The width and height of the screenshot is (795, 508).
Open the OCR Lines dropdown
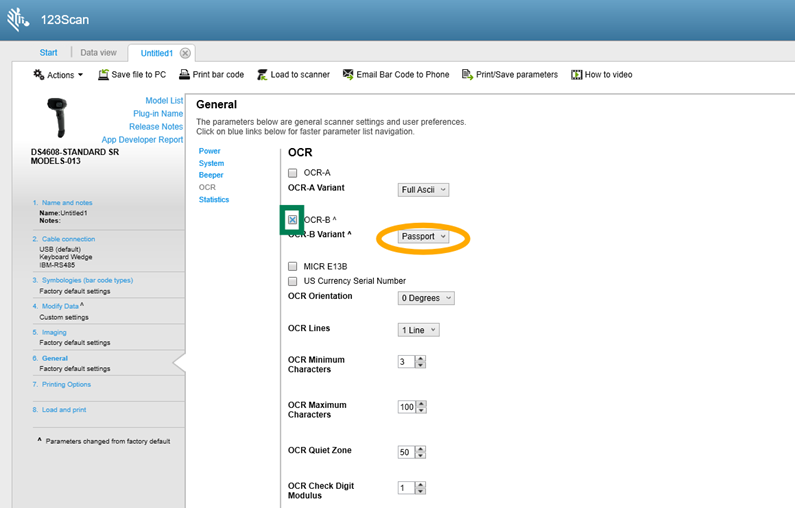[x=419, y=330]
